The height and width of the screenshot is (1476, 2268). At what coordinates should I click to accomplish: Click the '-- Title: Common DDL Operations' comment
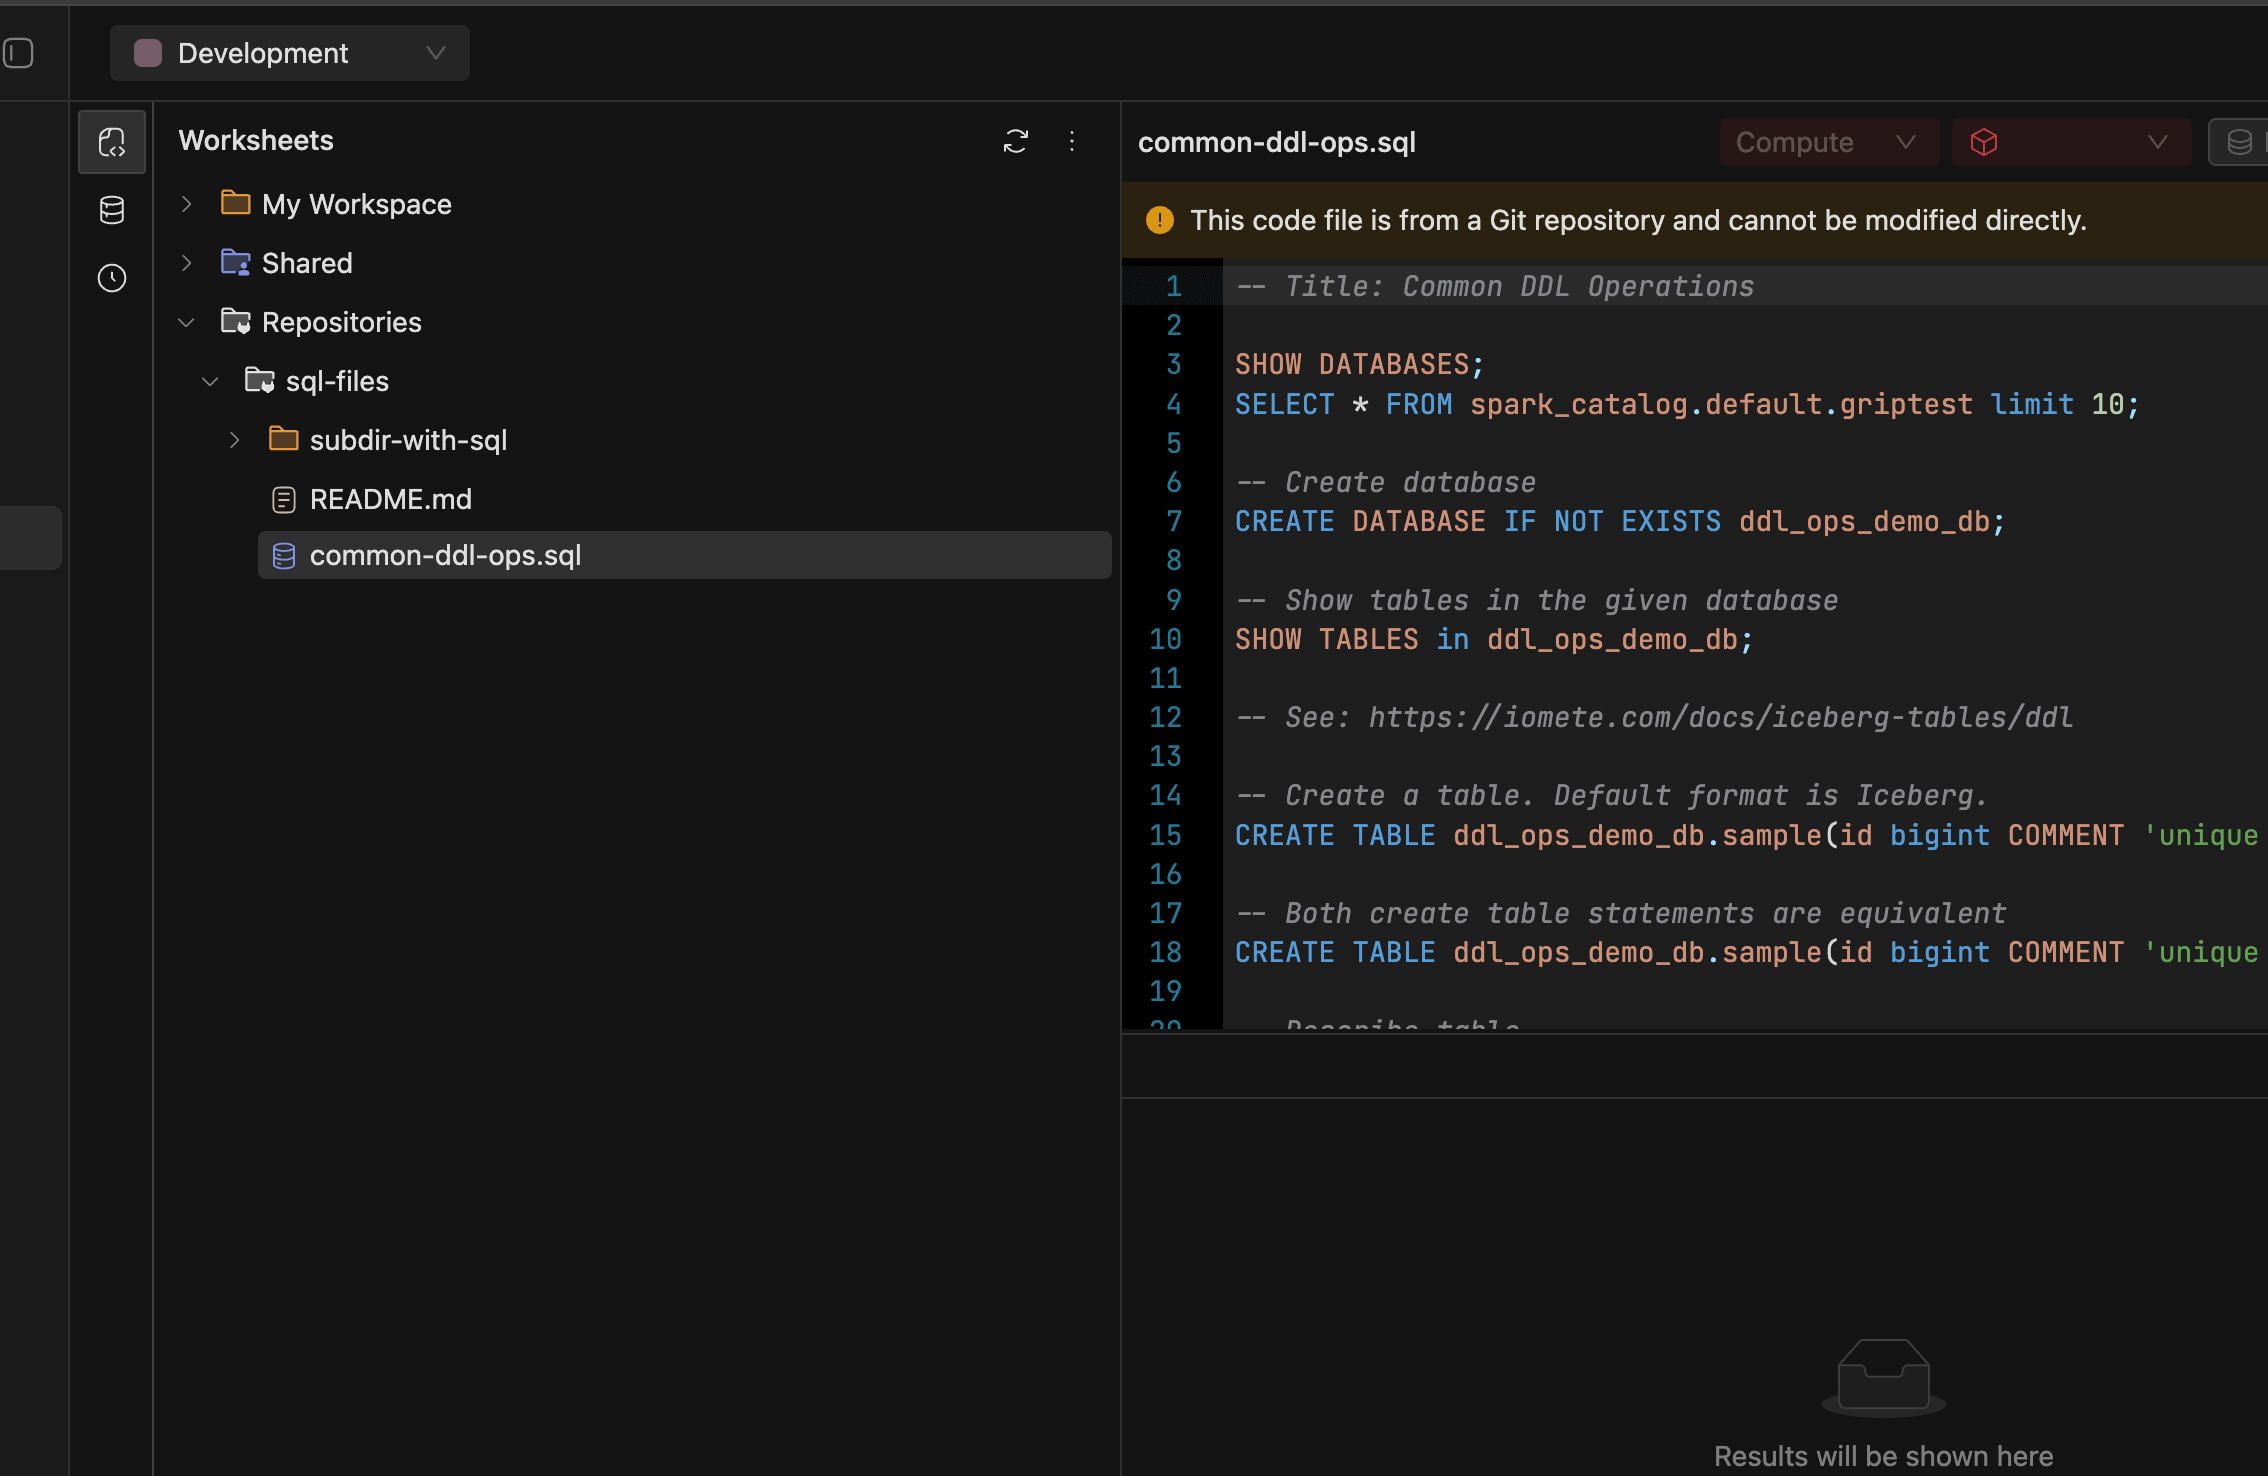click(1495, 286)
